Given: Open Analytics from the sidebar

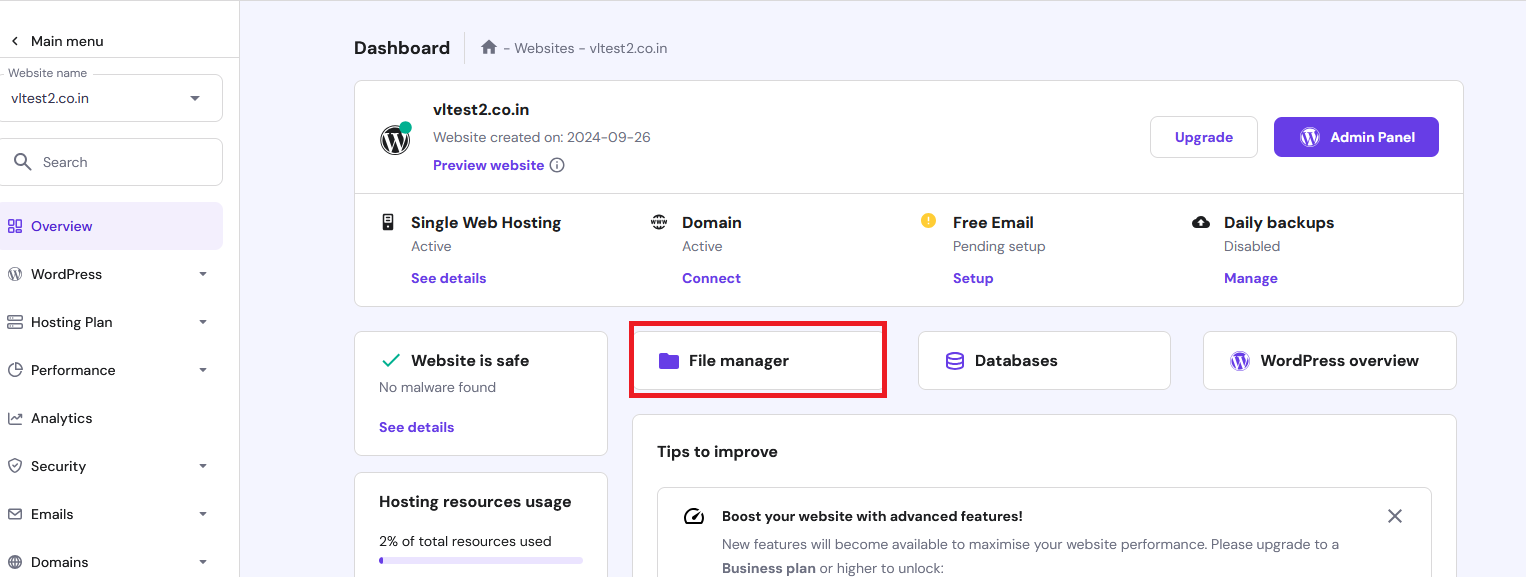Looking at the screenshot, I should [x=62, y=418].
